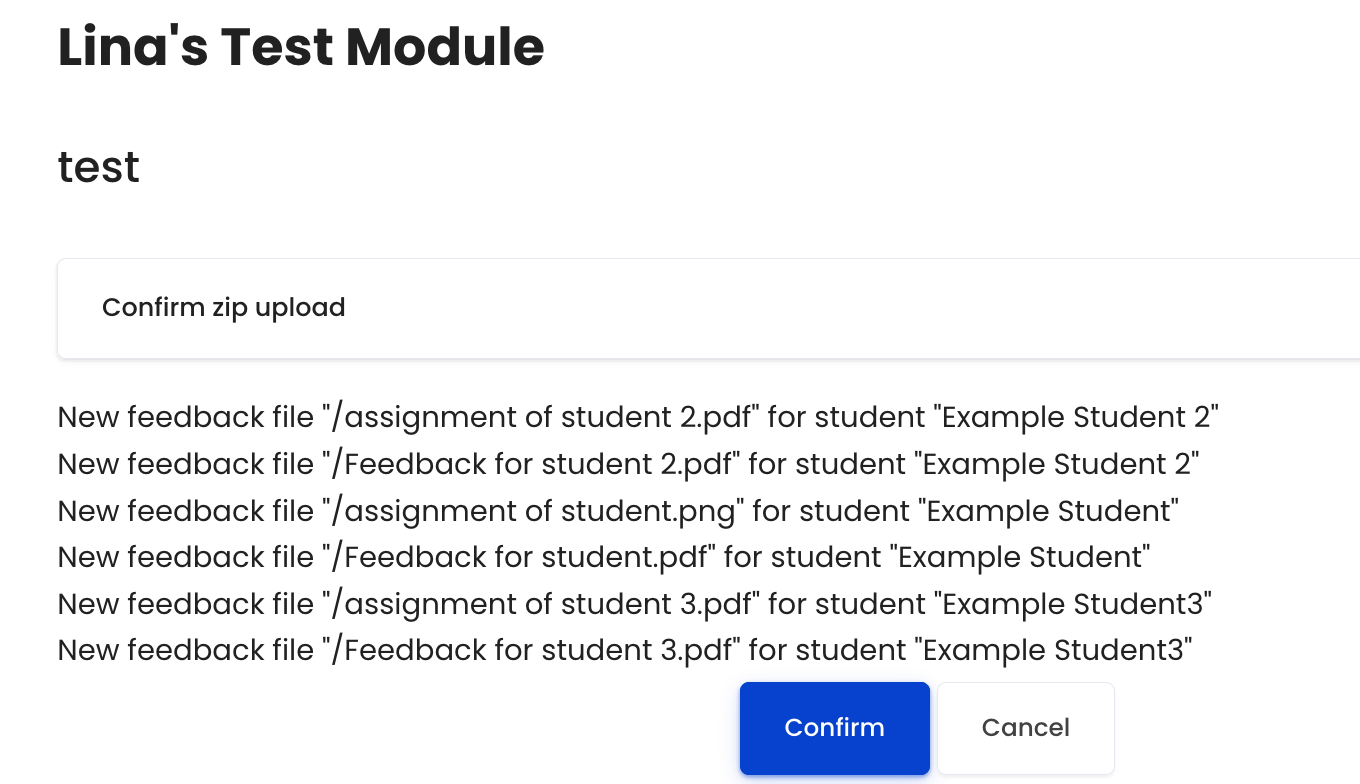The height and width of the screenshot is (784, 1360).
Task: Click the "test" assignment title
Action: 99,167
